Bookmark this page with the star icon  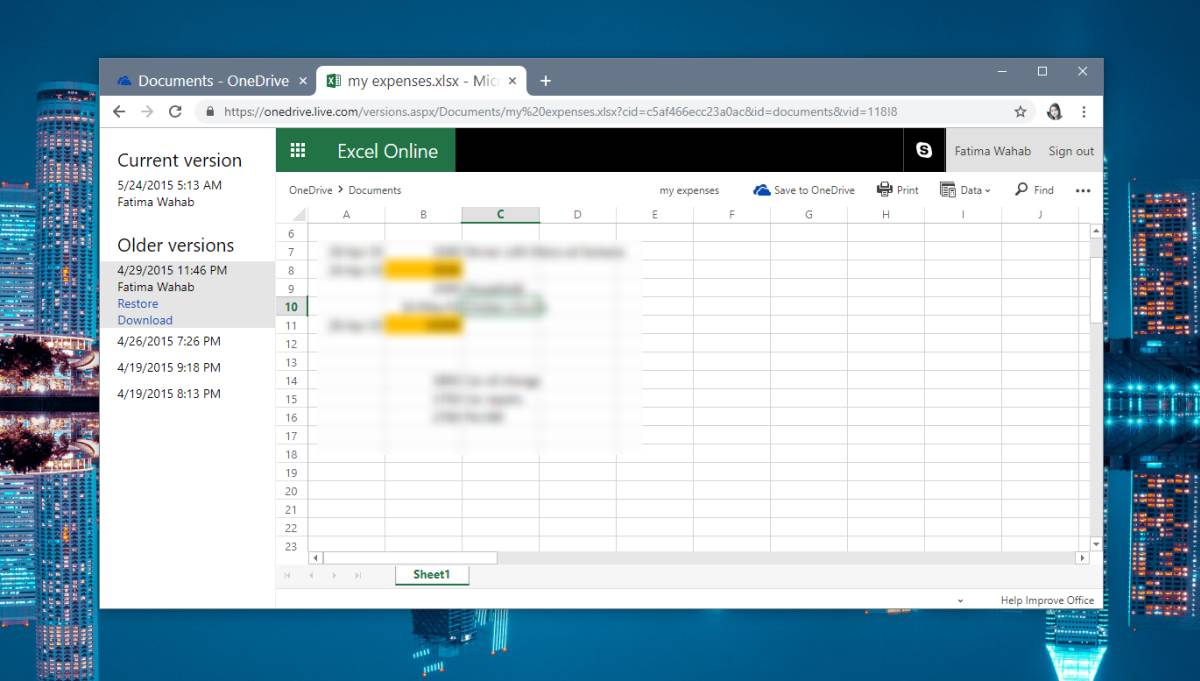pyautogui.click(x=1020, y=112)
